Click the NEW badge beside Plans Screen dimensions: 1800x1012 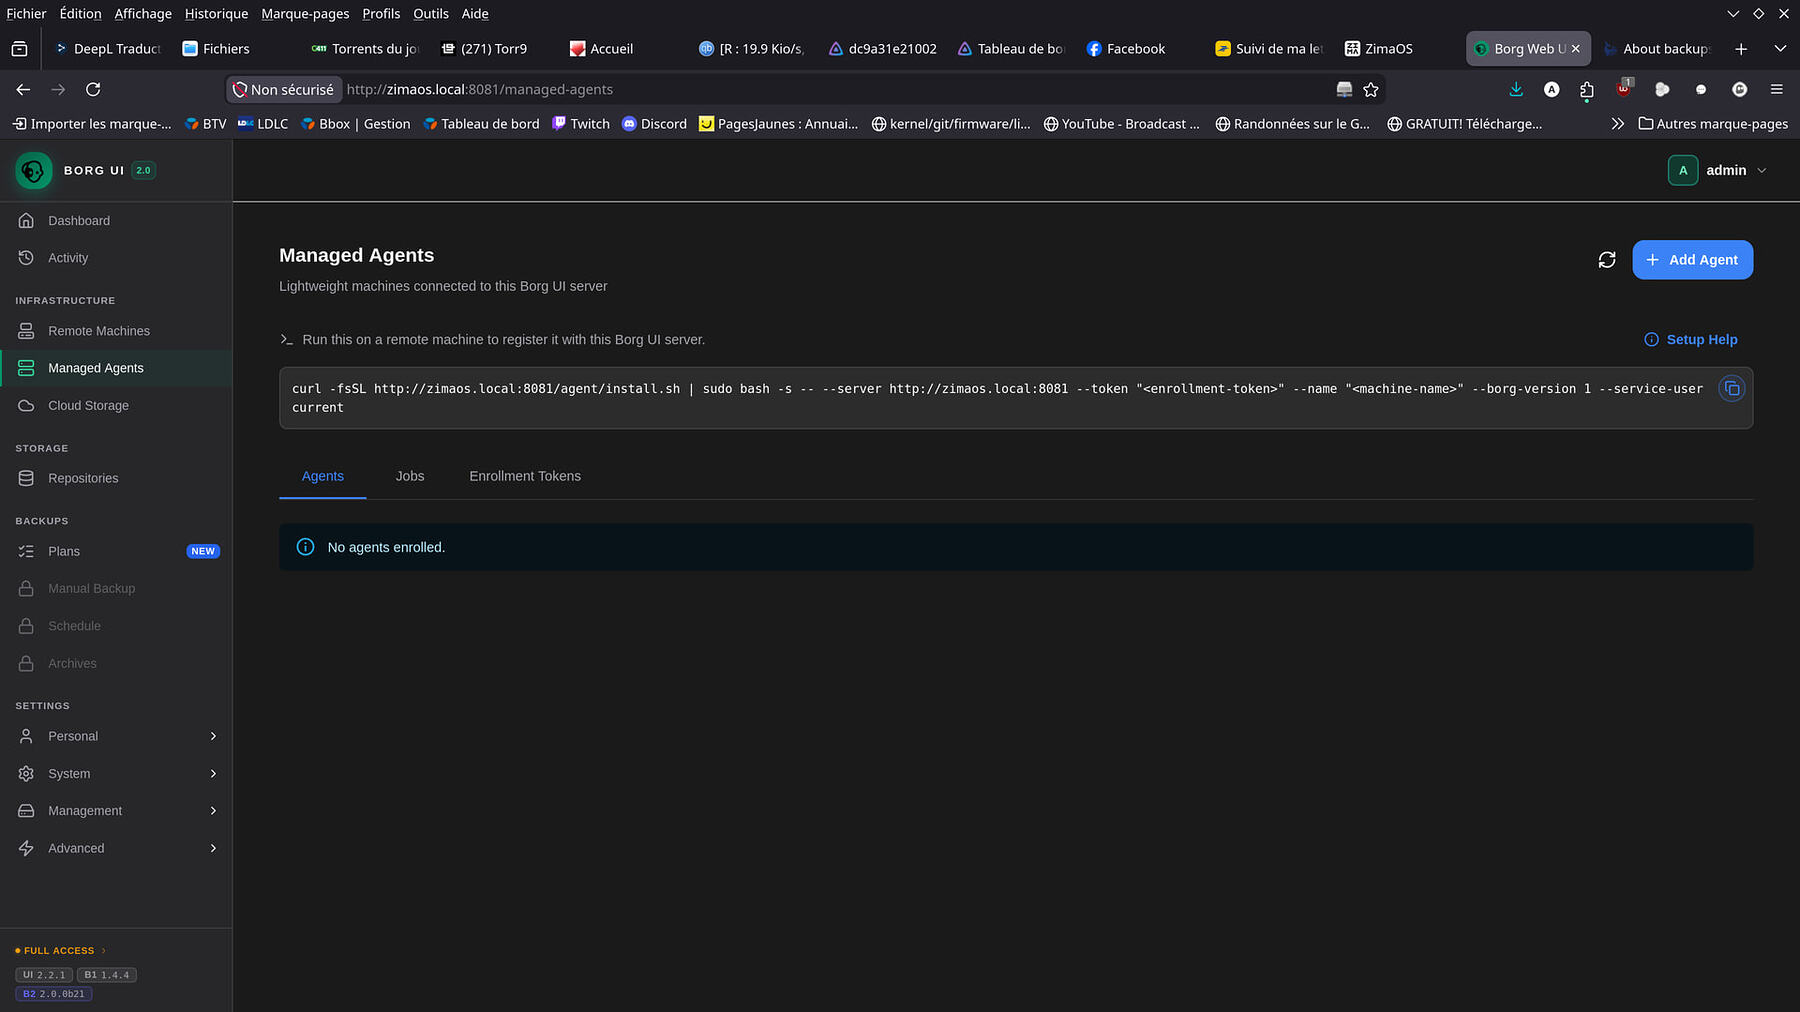pos(203,551)
